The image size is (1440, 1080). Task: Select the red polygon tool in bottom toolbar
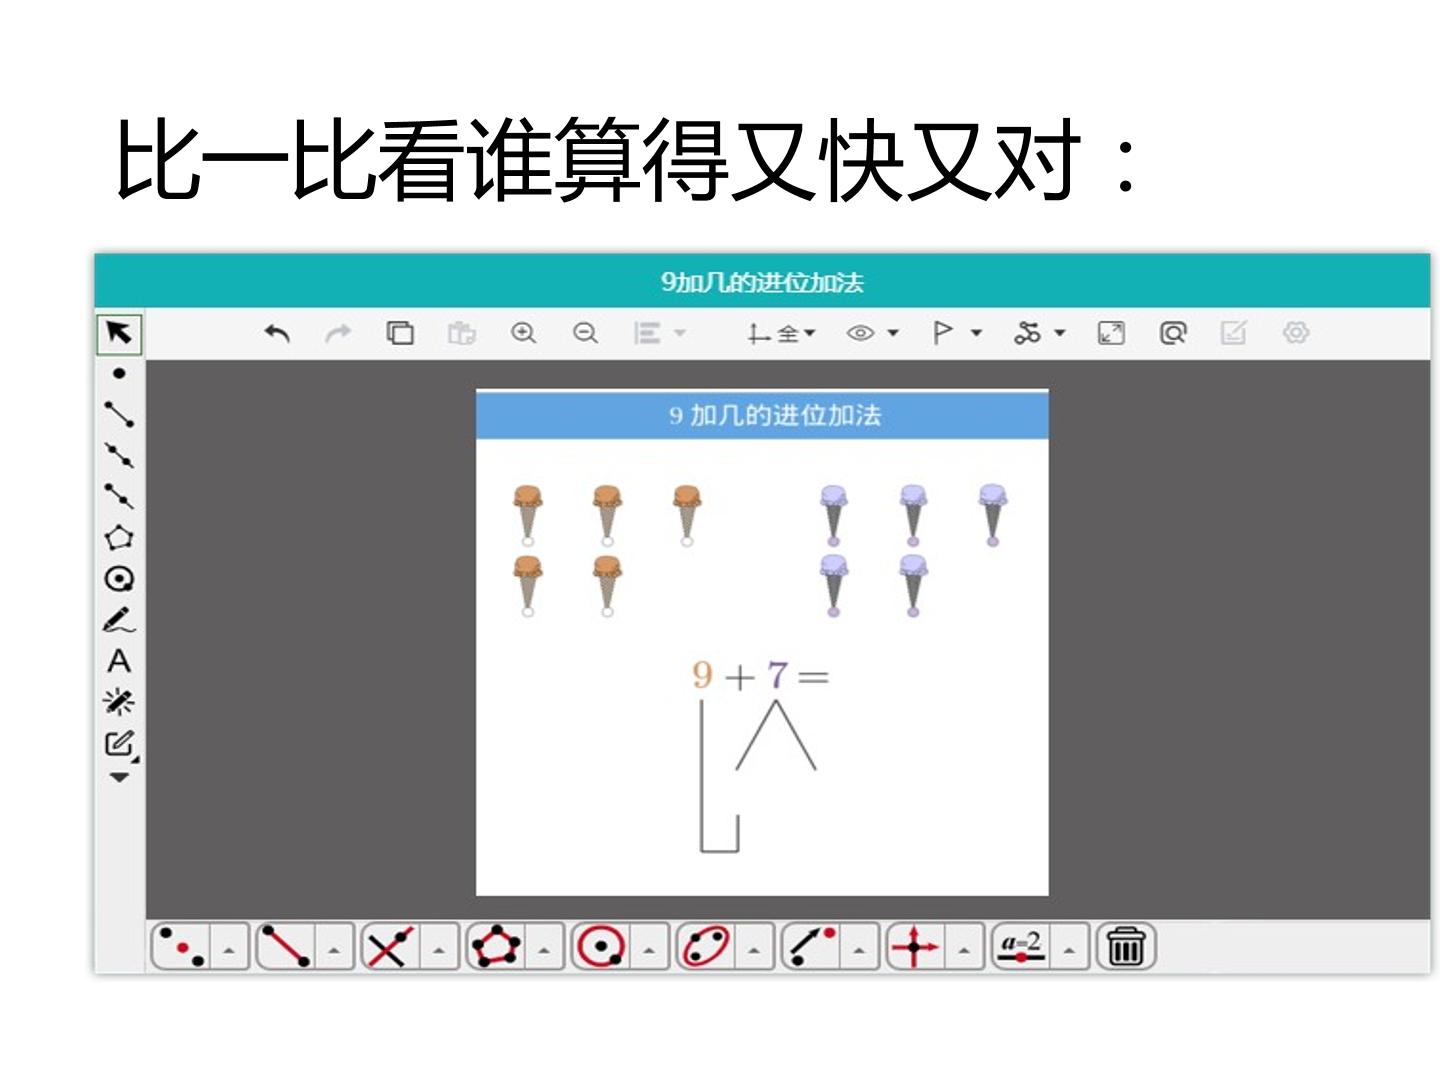coord(495,946)
